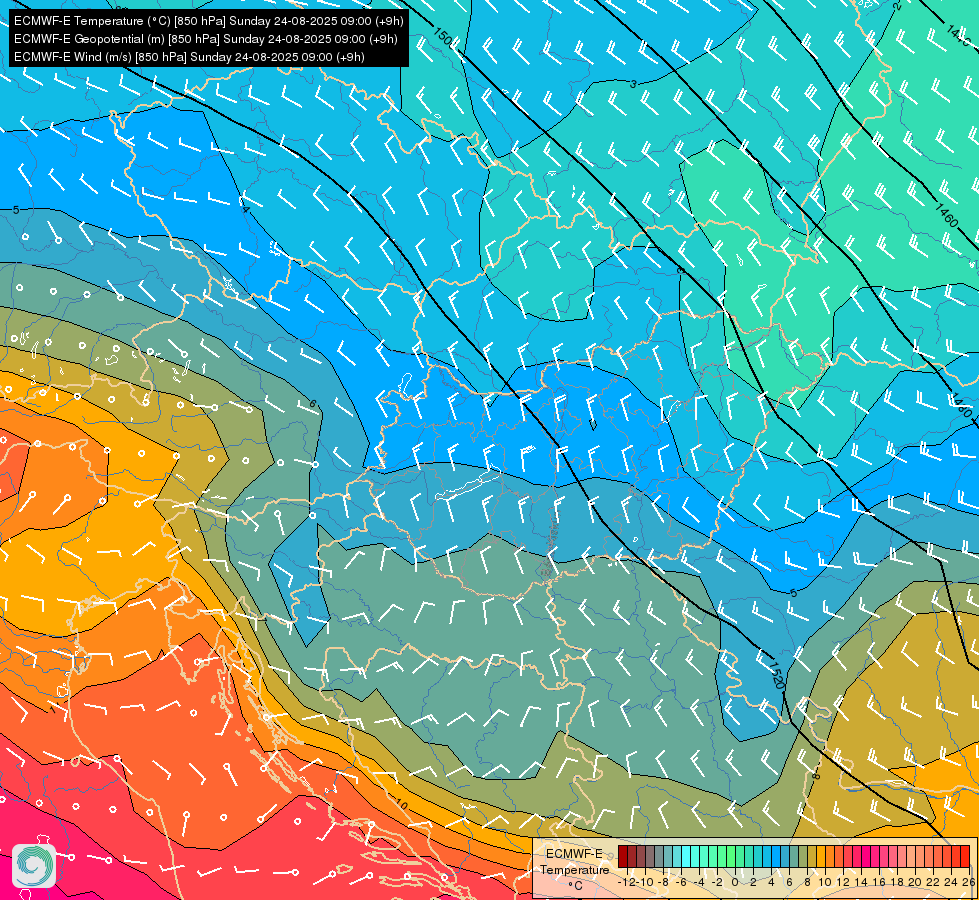The width and height of the screenshot is (979, 900).
Task: Select the ECMWF-E Wind (m/s) title line
Action: tap(189, 57)
